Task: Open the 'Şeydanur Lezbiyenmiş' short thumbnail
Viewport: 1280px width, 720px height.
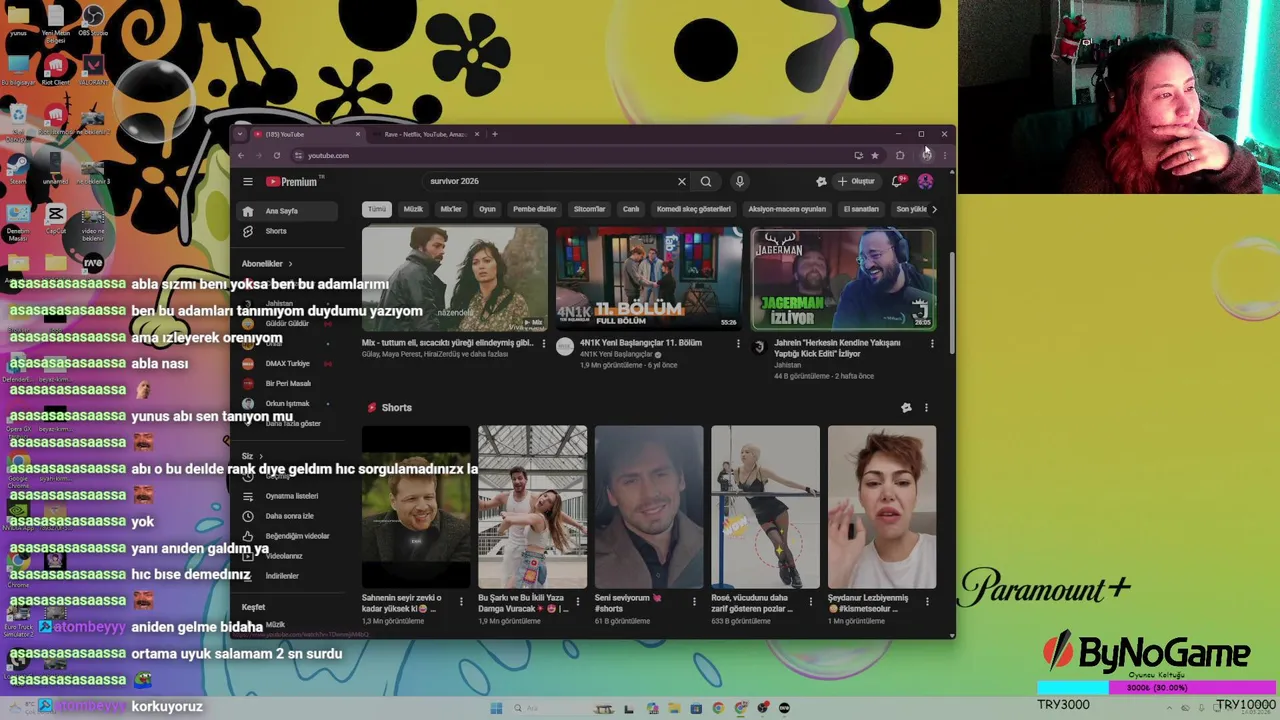Action: 882,507
